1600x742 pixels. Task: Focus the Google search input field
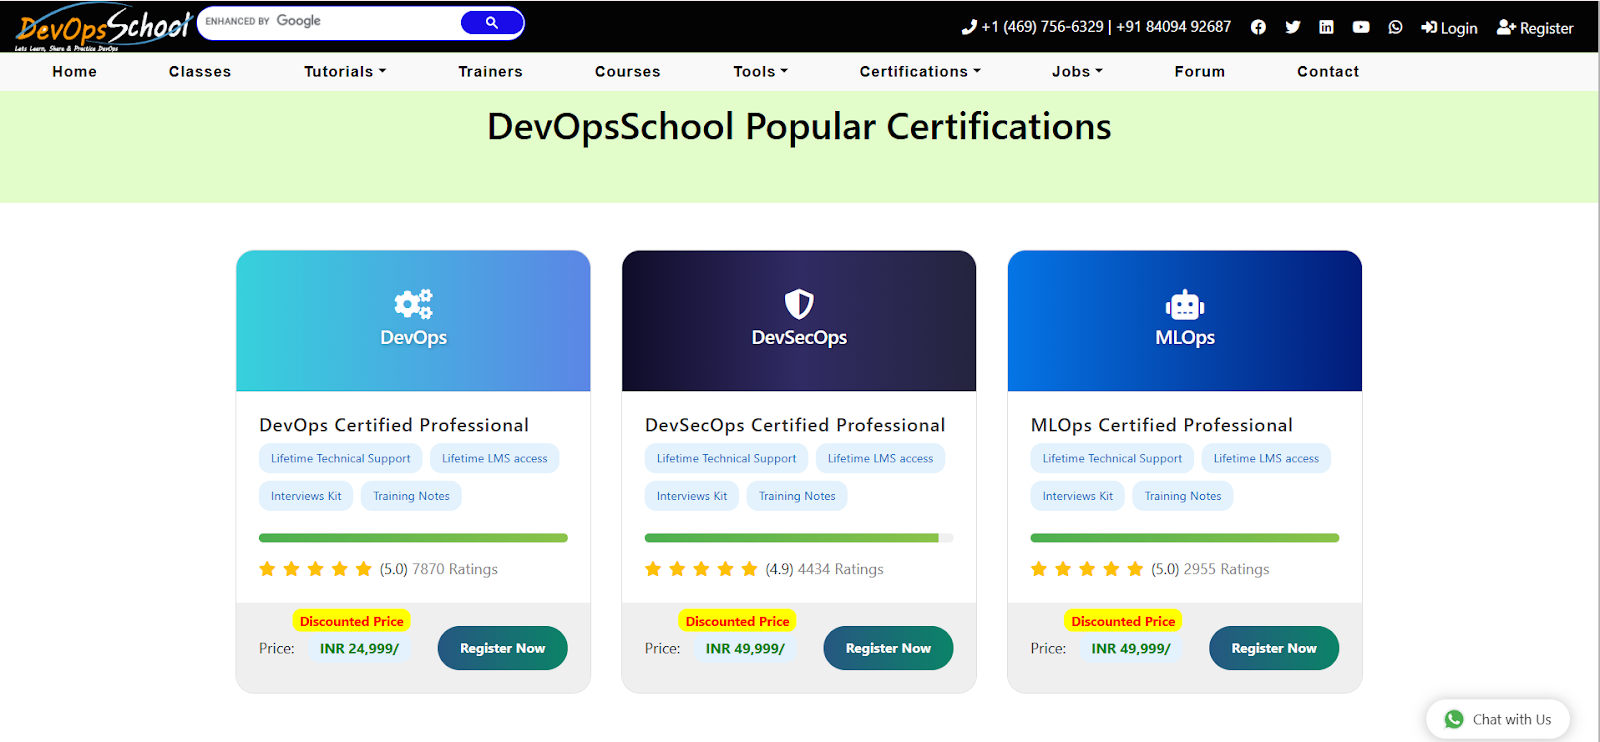click(330, 22)
